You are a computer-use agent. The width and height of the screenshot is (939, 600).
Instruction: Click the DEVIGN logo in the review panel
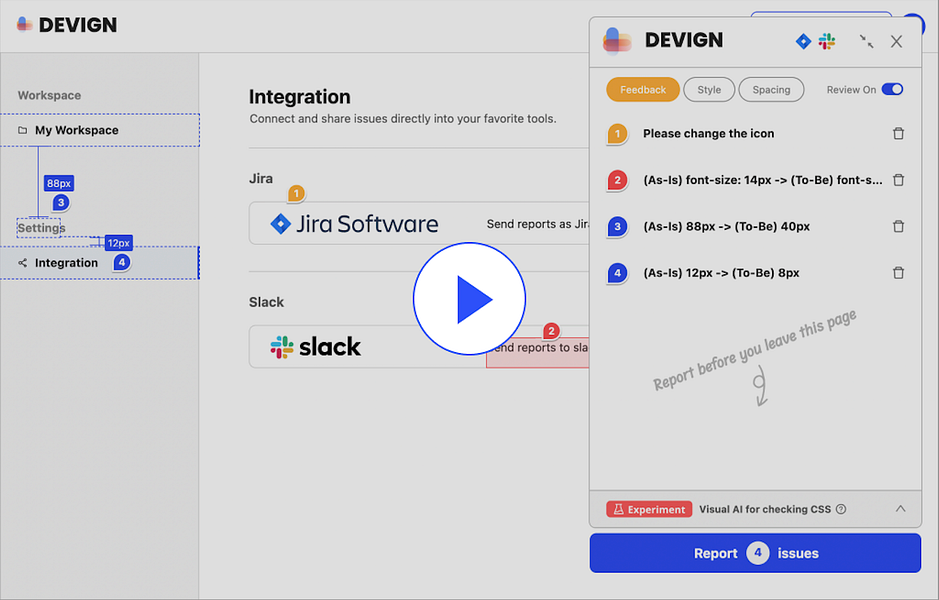(x=663, y=41)
